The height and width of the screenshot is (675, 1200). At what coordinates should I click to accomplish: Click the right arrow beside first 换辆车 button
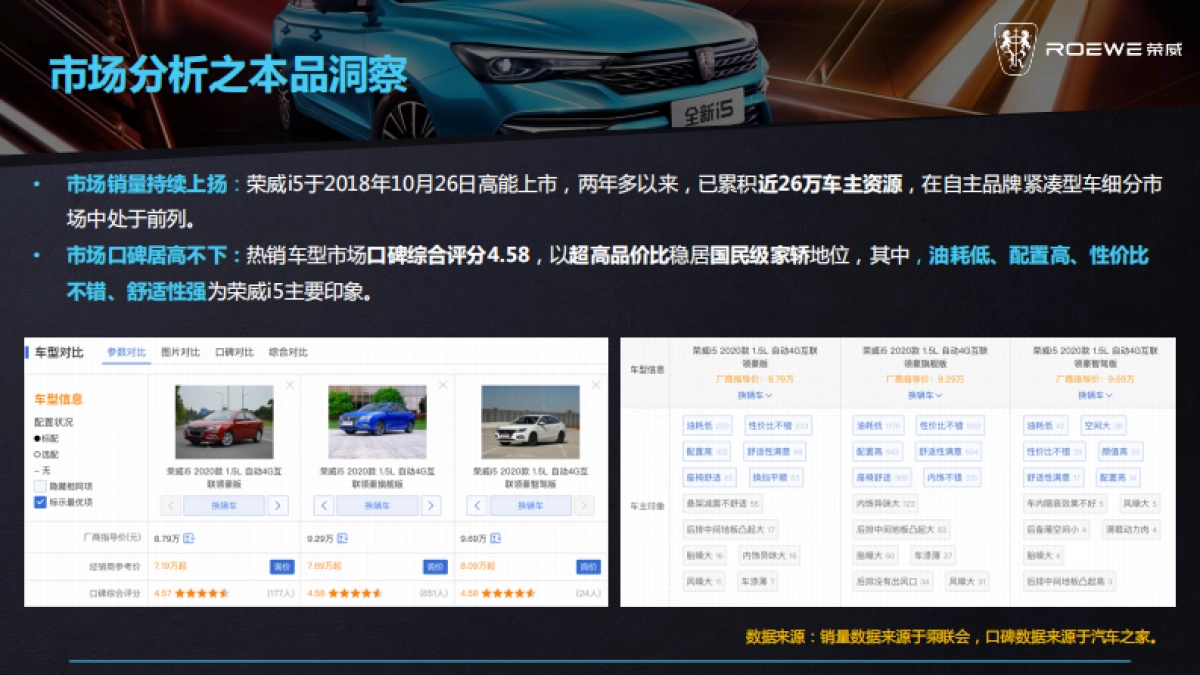(x=278, y=505)
